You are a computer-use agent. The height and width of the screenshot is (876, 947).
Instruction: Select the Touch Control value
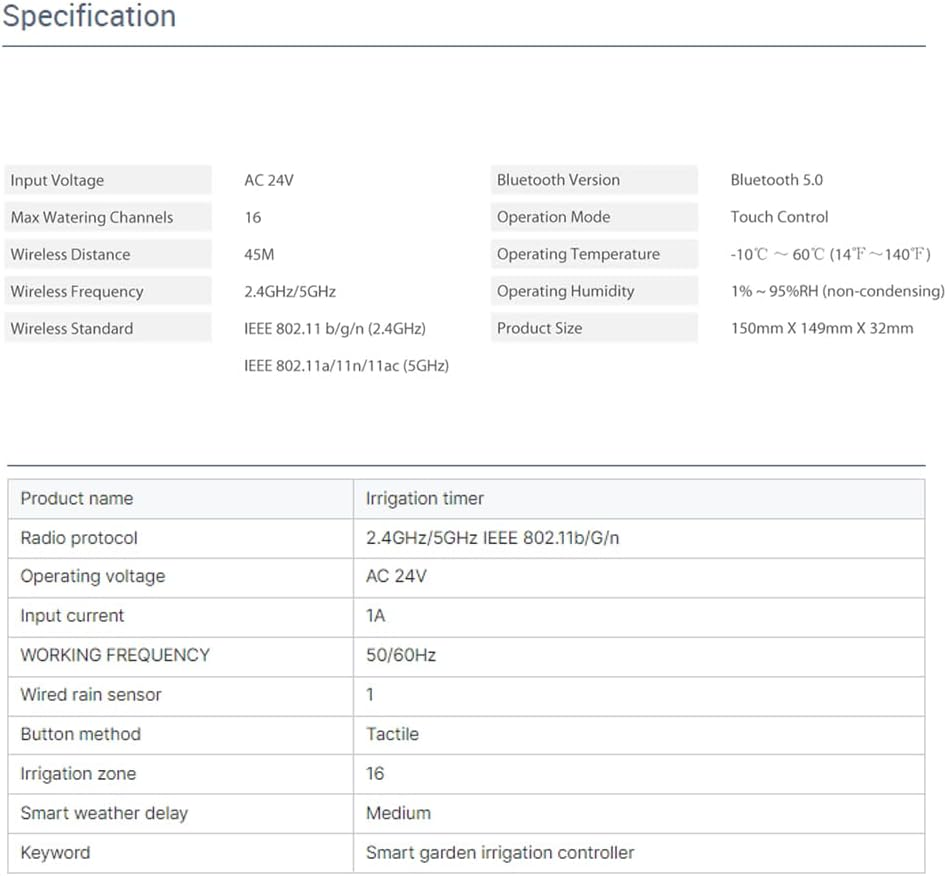pyautogui.click(x=779, y=218)
